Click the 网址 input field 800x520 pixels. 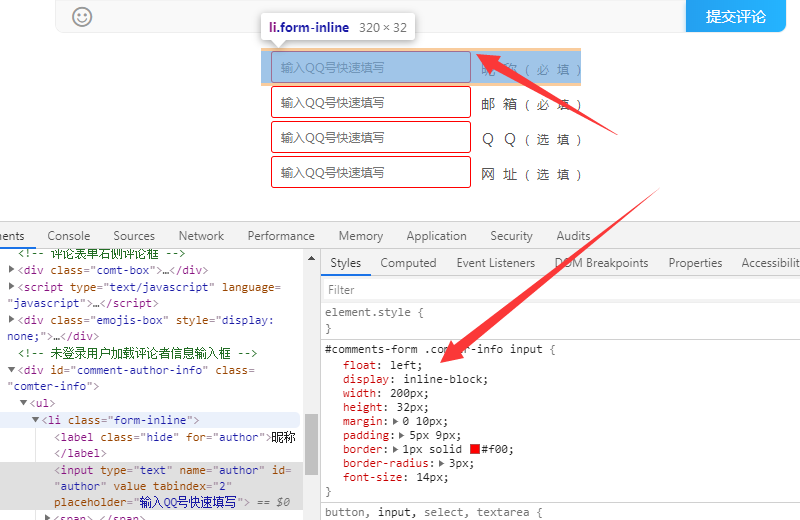(x=371, y=172)
